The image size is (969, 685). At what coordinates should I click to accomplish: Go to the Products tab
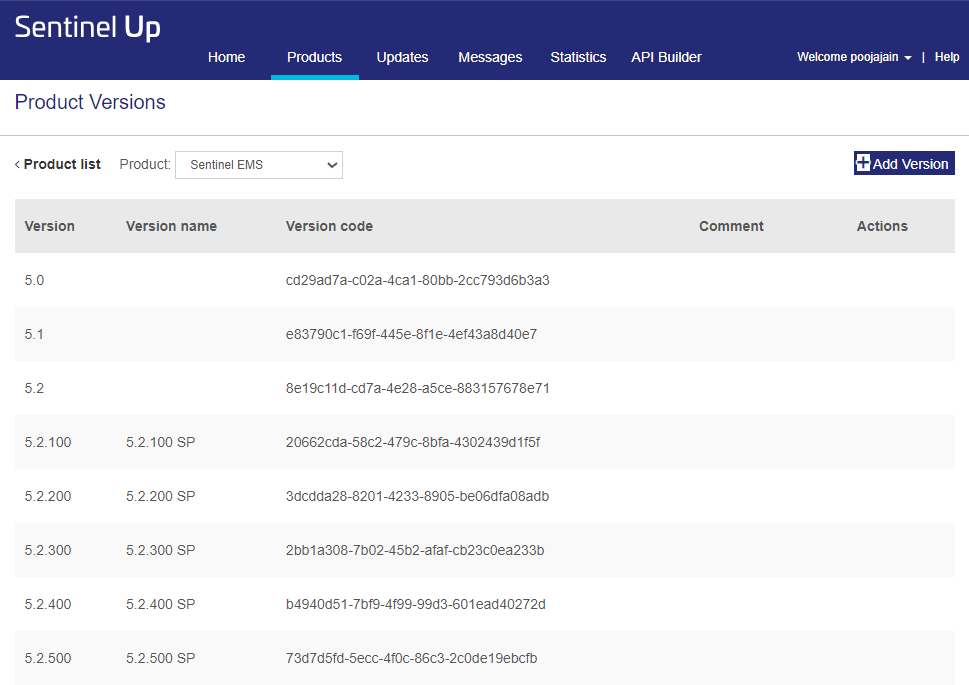click(x=314, y=57)
